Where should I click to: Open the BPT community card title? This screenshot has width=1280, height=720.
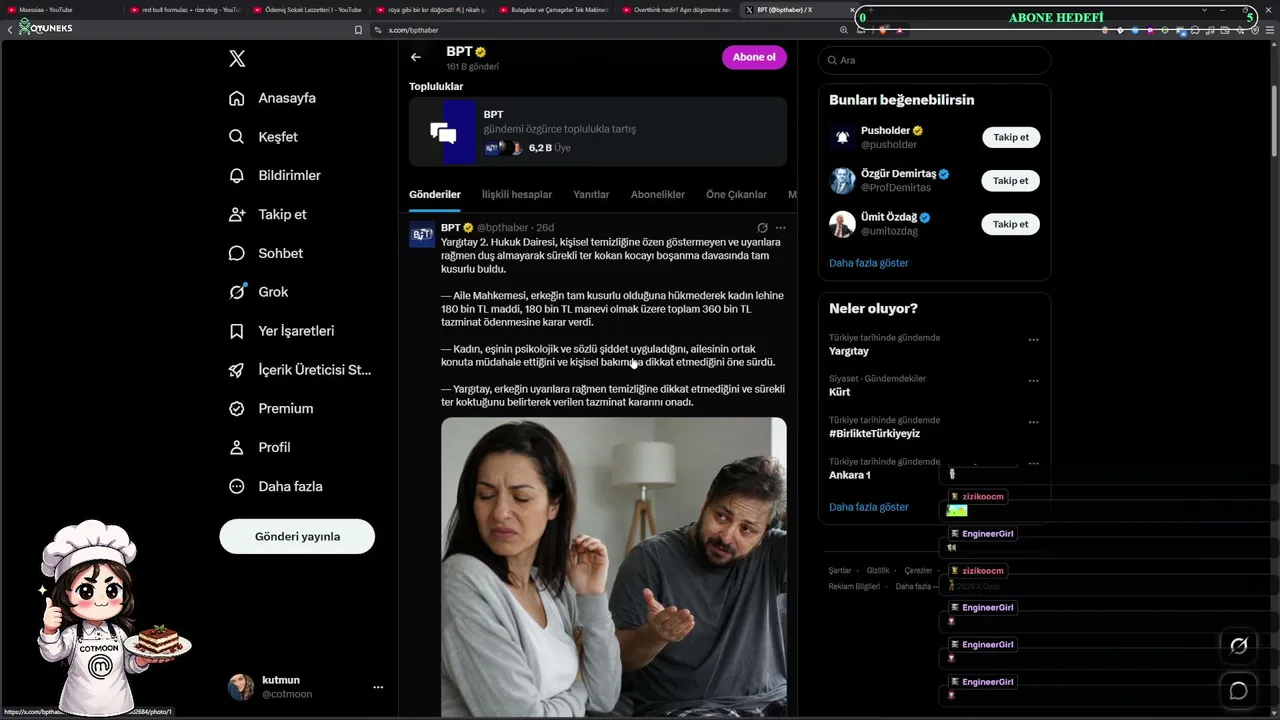(494, 115)
